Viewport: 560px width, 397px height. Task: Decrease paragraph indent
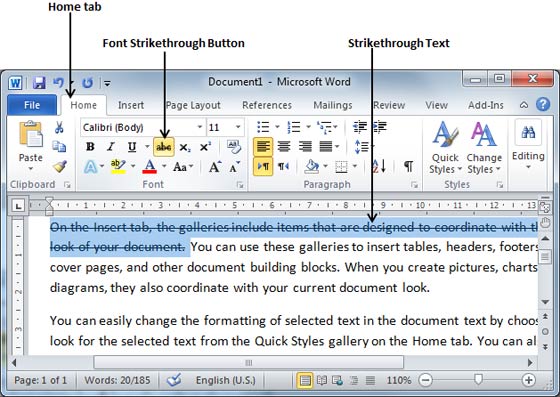pos(360,127)
